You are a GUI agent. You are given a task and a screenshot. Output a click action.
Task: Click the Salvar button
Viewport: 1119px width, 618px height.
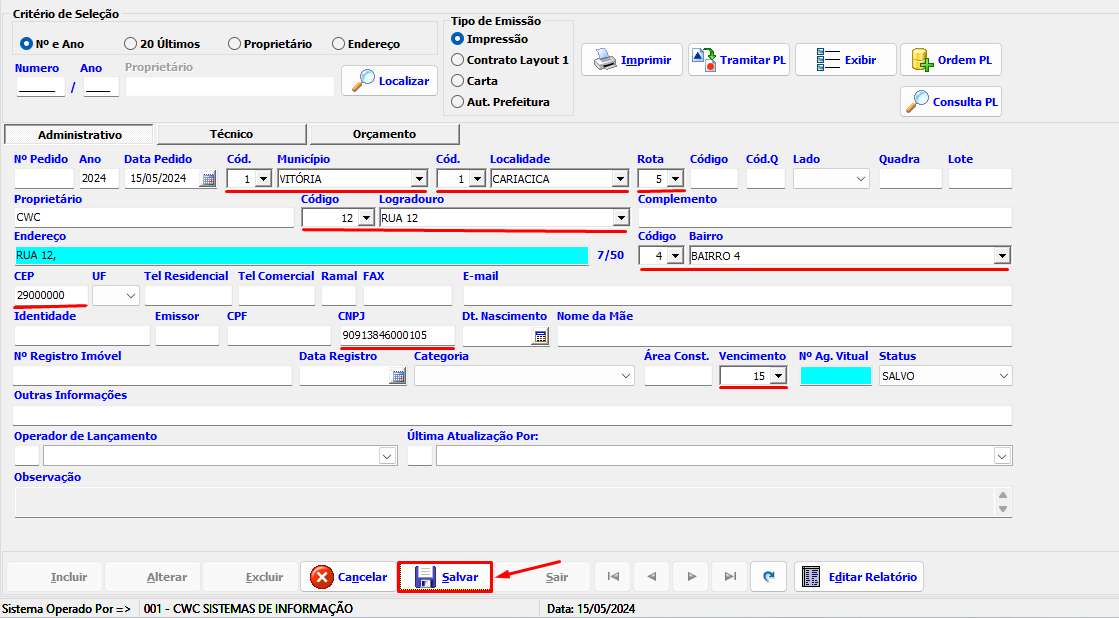445,577
